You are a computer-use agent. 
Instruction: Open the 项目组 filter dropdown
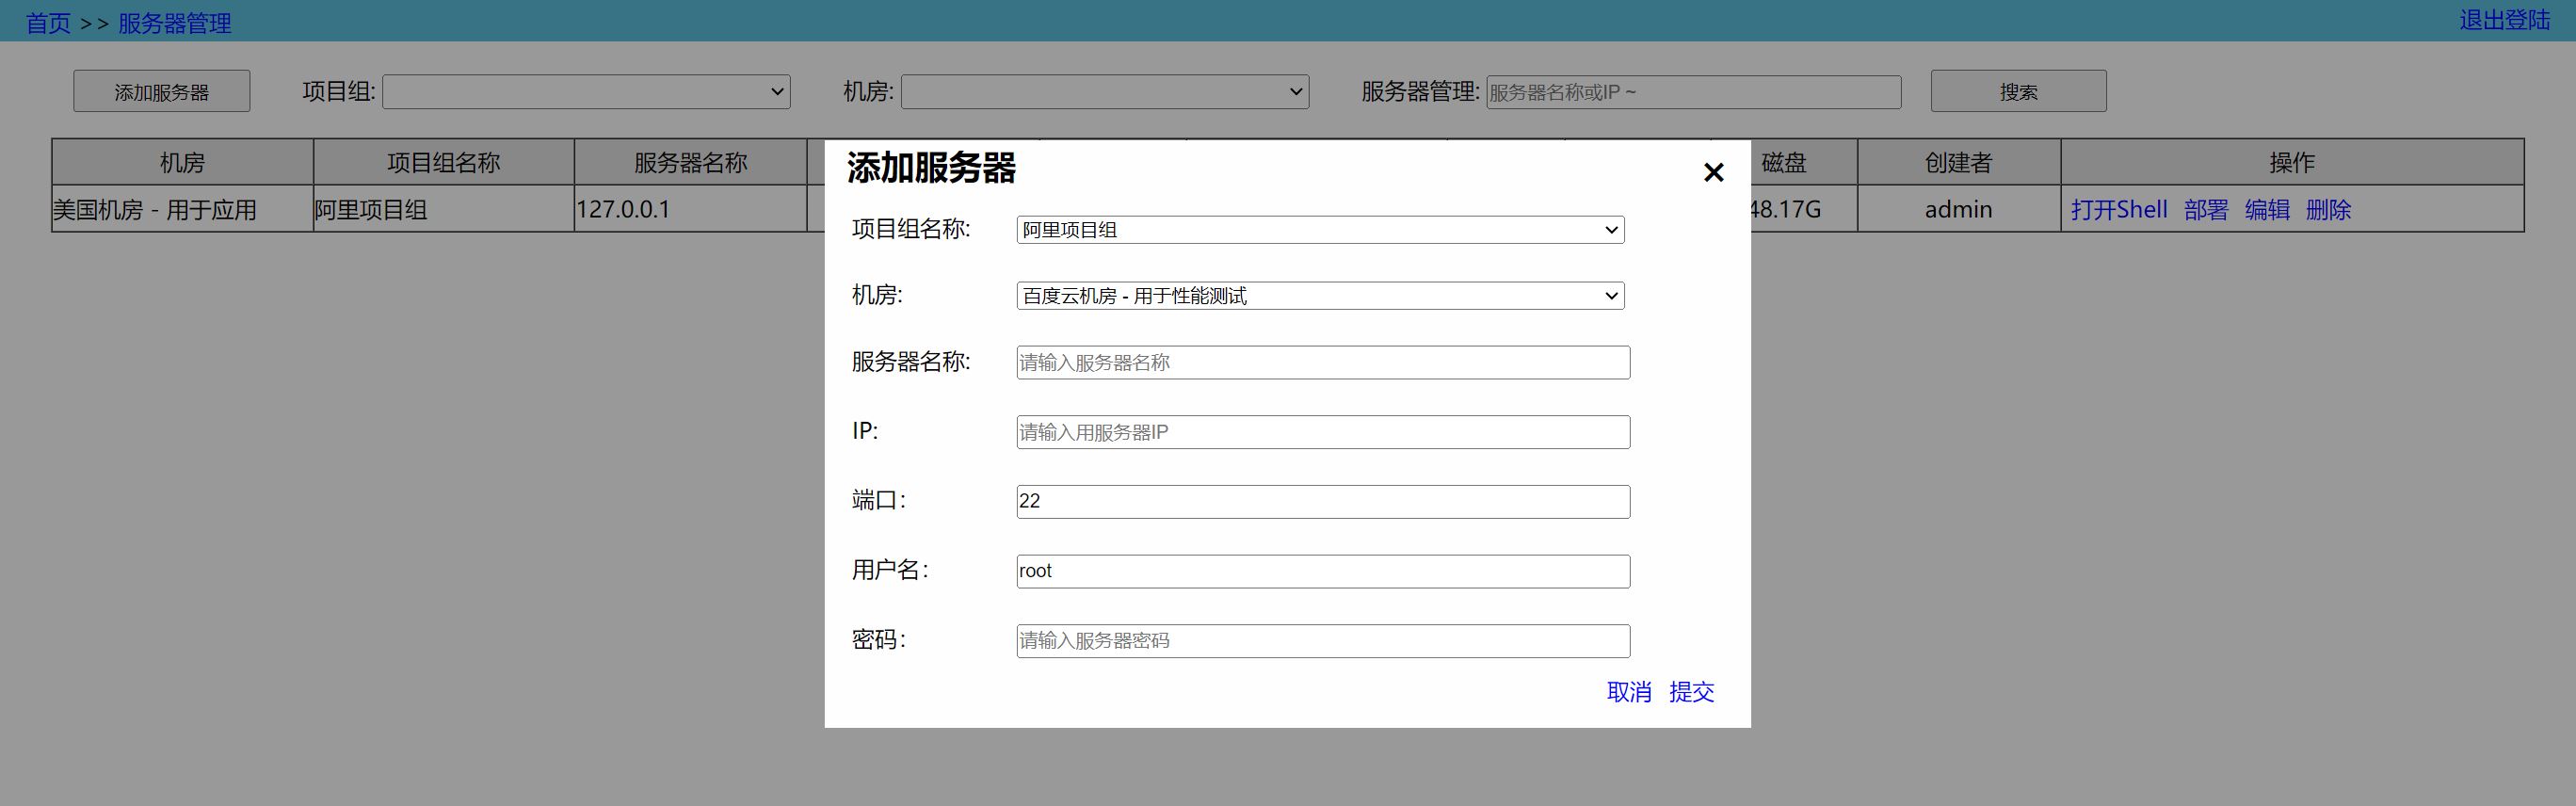(586, 92)
